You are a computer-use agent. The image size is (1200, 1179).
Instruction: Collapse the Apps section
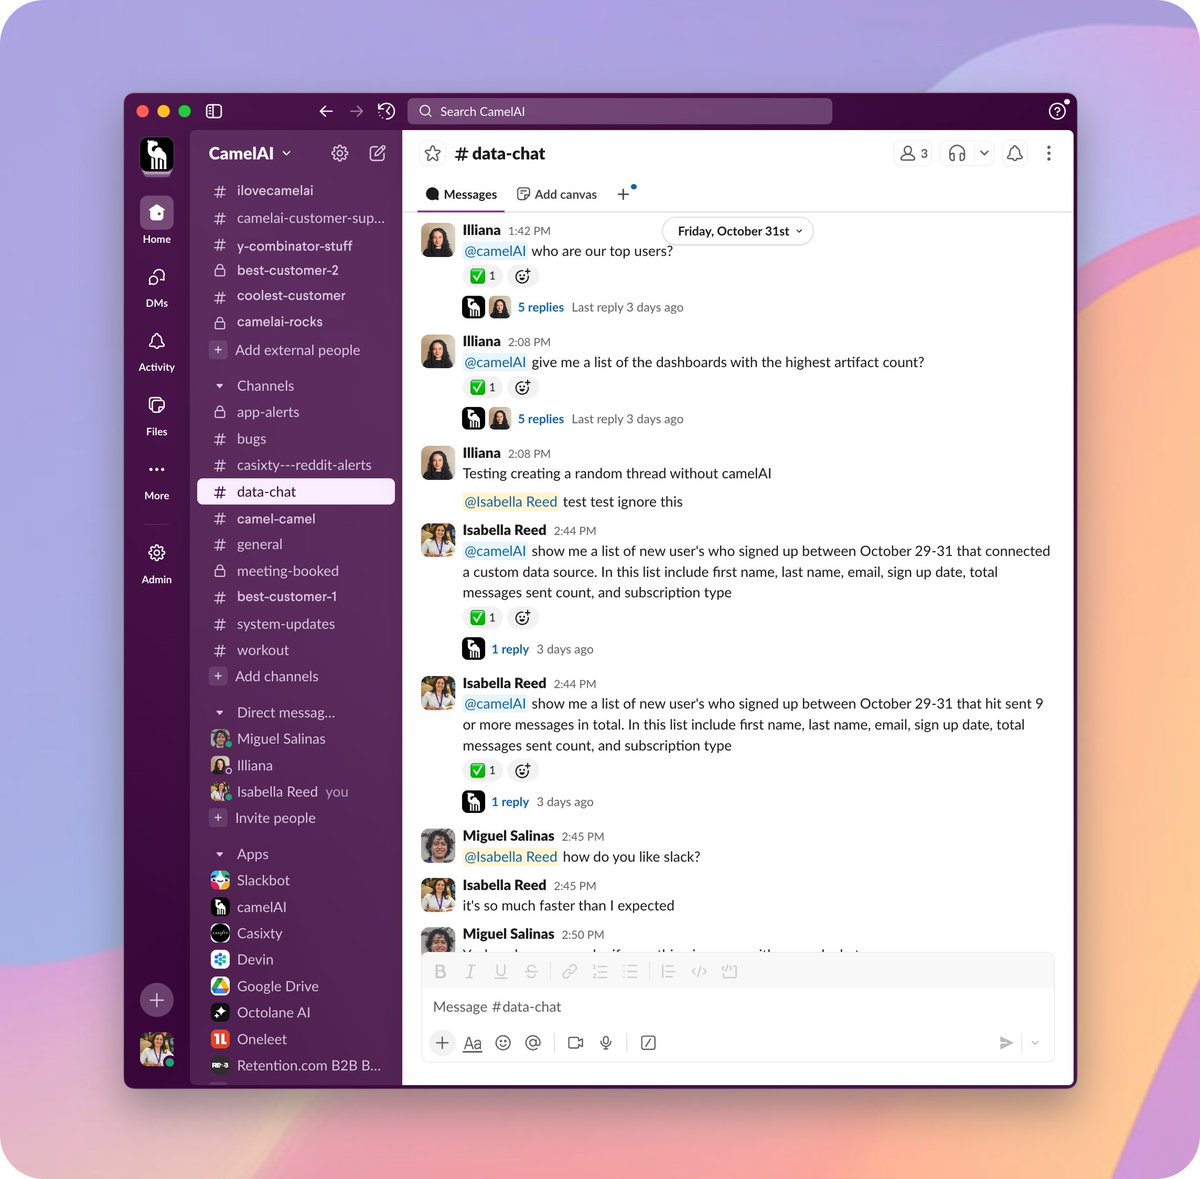(x=220, y=855)
